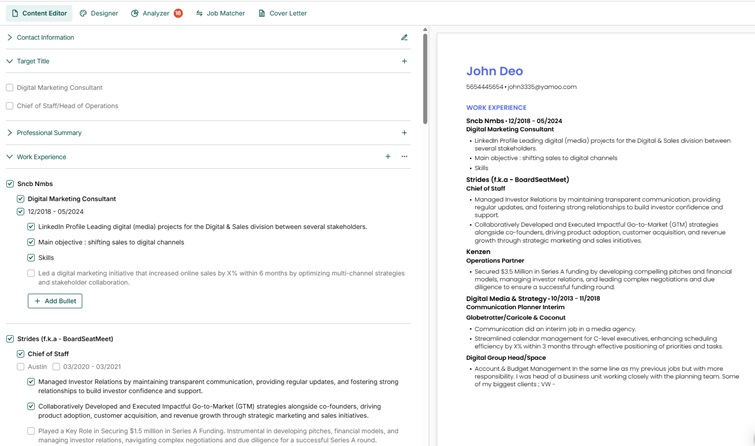Open the three-dot menu for Work Experience
The width and height of the screenshot is (755, 446).
click(x=404, y=157)
